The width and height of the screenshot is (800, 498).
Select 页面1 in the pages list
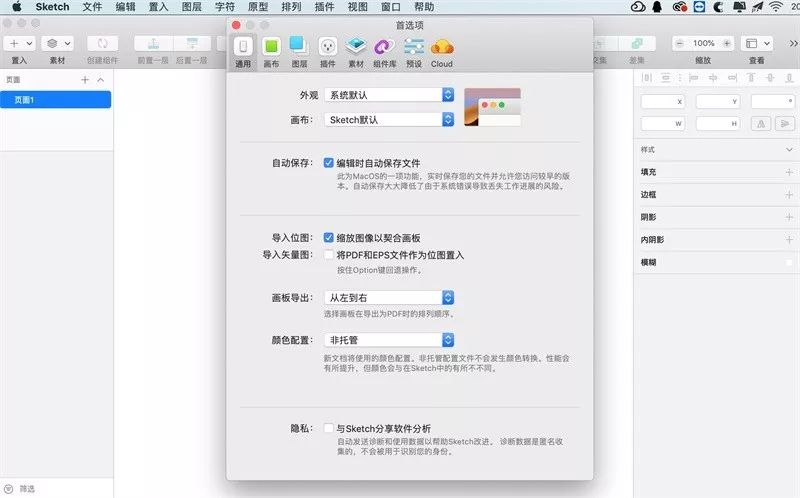56,99
